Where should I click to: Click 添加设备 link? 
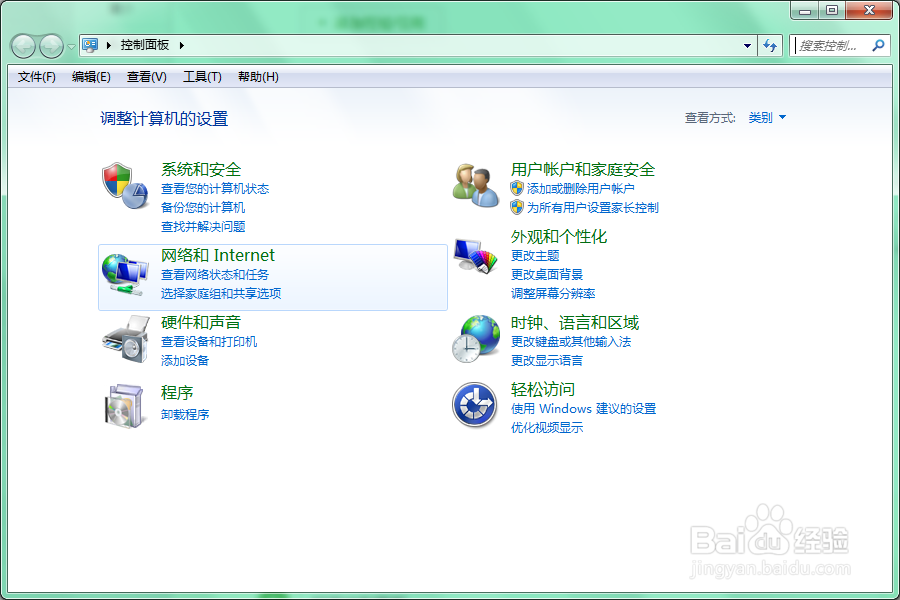185,361
